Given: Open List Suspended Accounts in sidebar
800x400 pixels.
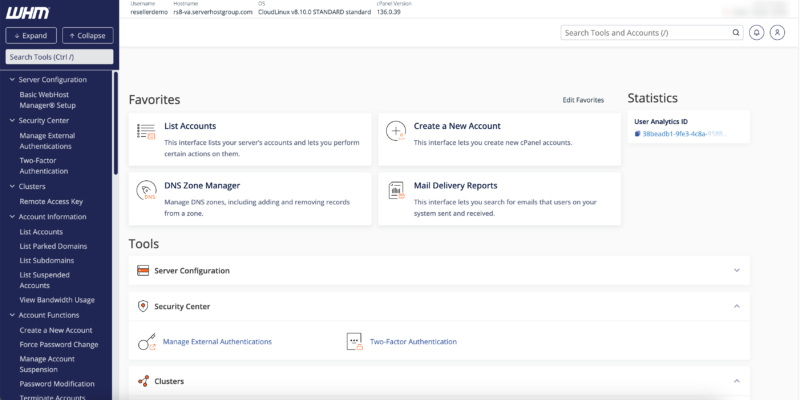Looking at the screenshot, I should (44, 280).
